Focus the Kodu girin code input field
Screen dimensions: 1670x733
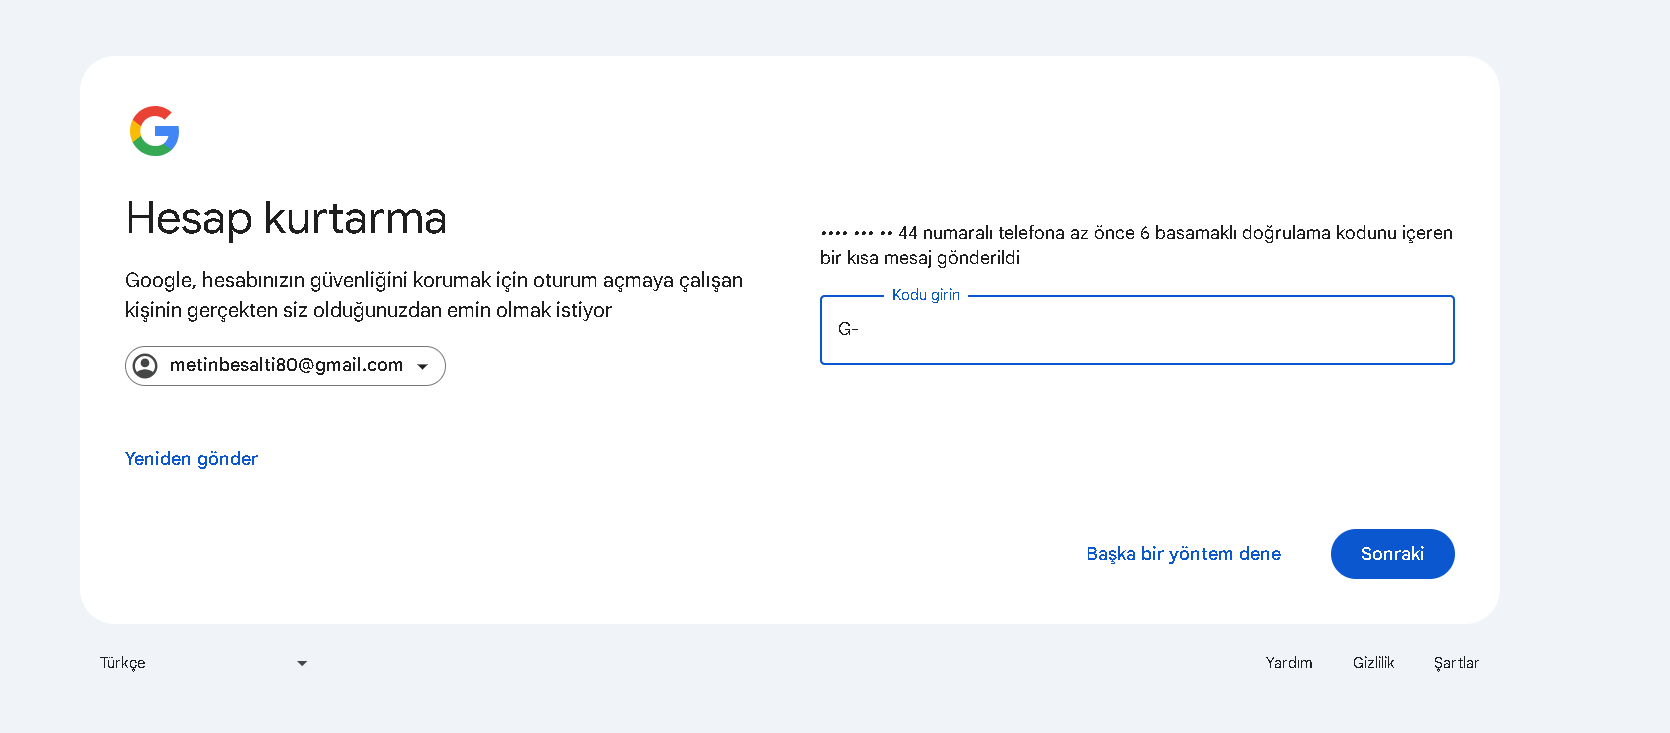pos(1137,330)
